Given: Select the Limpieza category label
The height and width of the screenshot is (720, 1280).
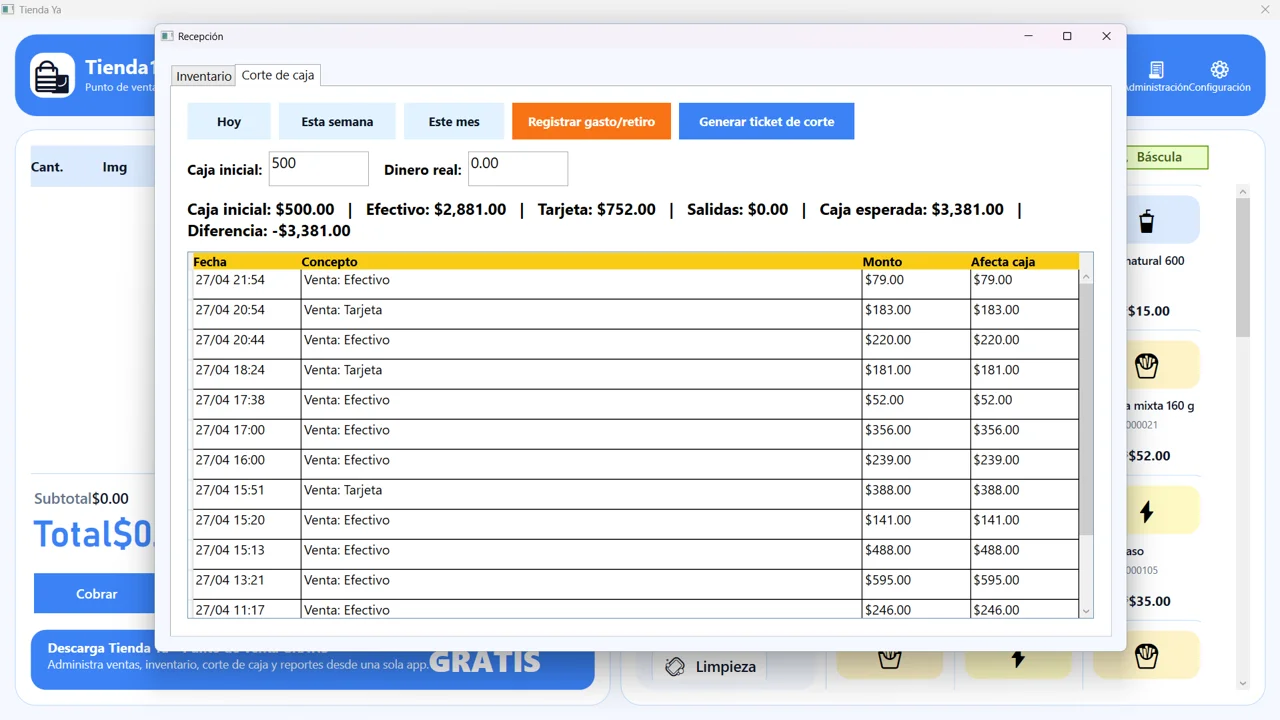Looking at the screenshot, I should tap(726, 667).
